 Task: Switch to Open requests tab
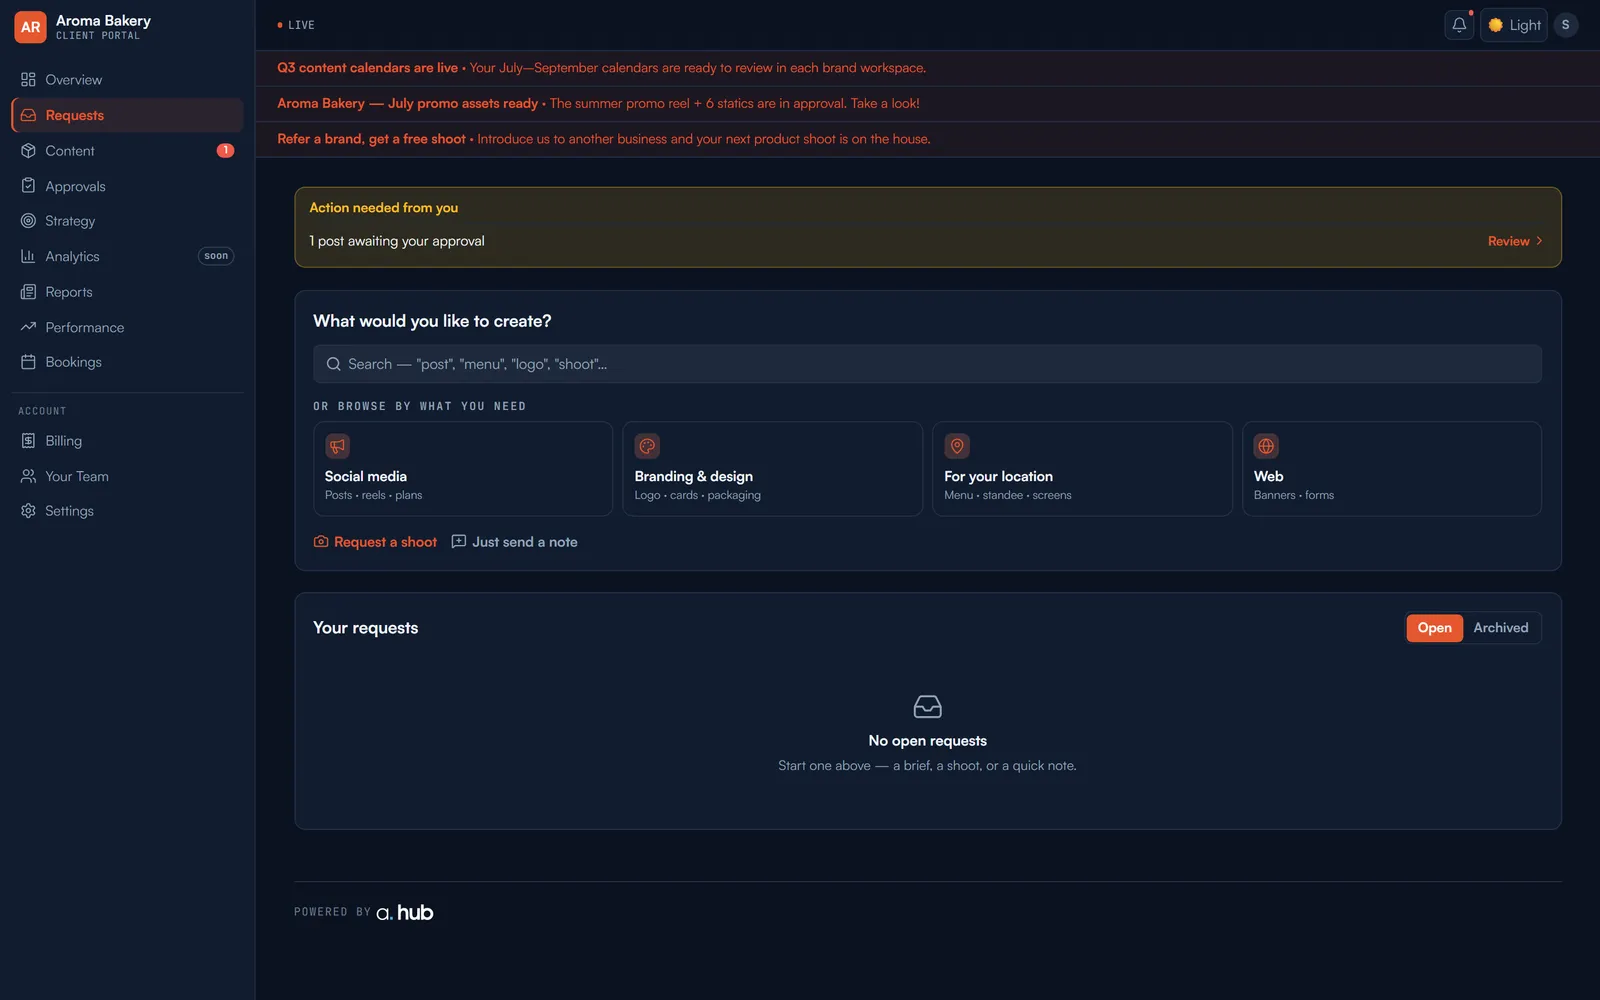1434,628
